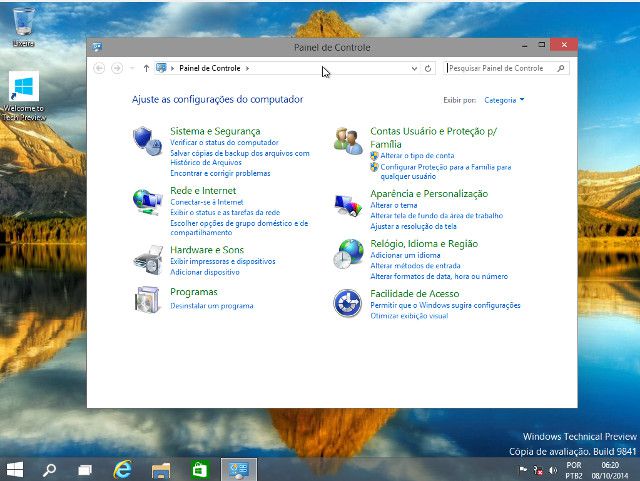
Task: Click Desinstalar um programa
Action: point(211,306)
